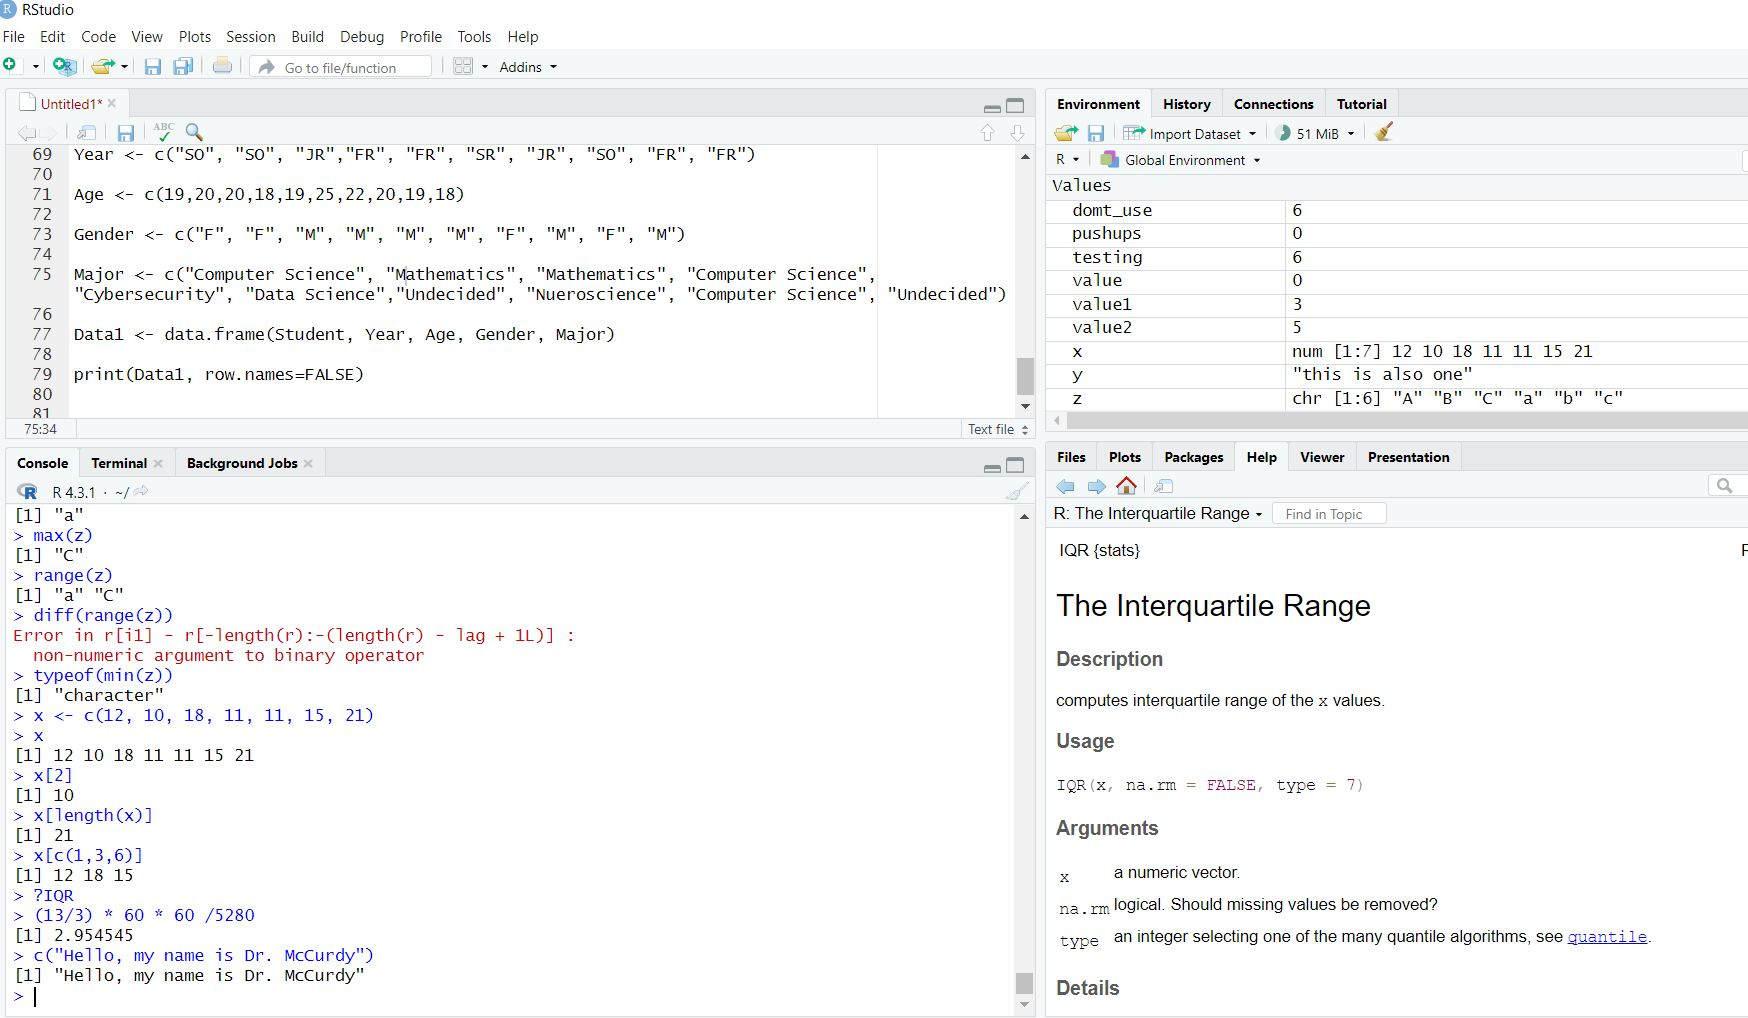Load workspace in Environment pane
The width and height of the screenshot is (1748, 1018).
click(1066, 133)
